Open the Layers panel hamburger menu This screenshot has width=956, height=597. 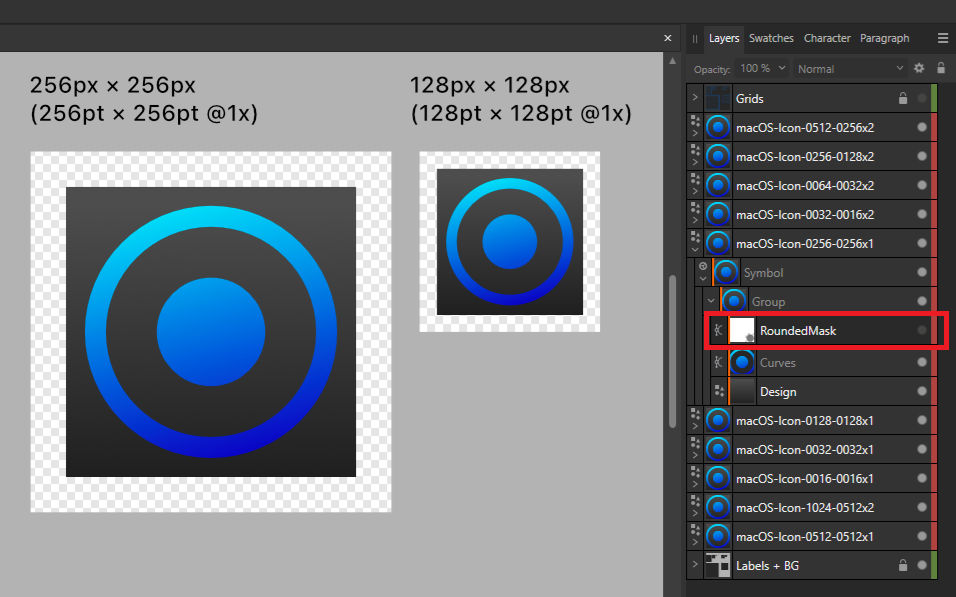pos(942,38)
